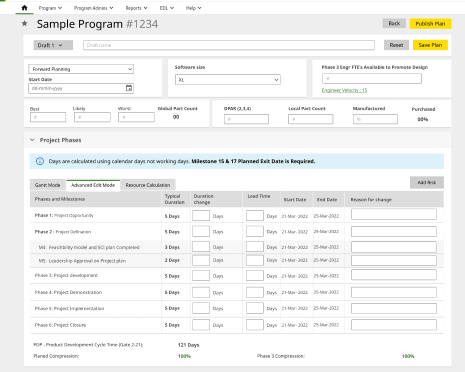Focus Phase 2 Duration change field
Screen dimensions: 465x372
[x=201, y=231]
